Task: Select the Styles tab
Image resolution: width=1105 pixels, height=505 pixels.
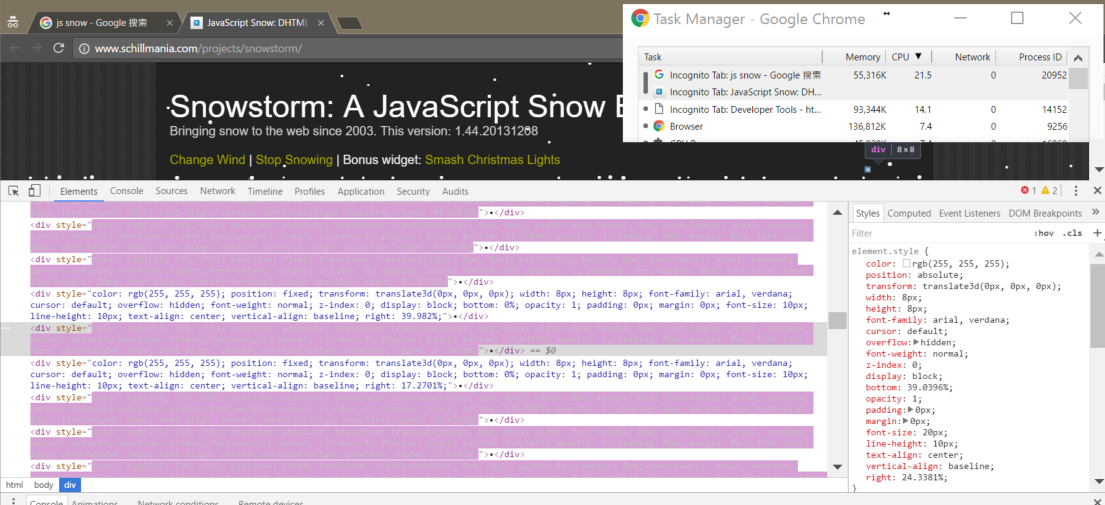Action: click(x=868, y=213)
